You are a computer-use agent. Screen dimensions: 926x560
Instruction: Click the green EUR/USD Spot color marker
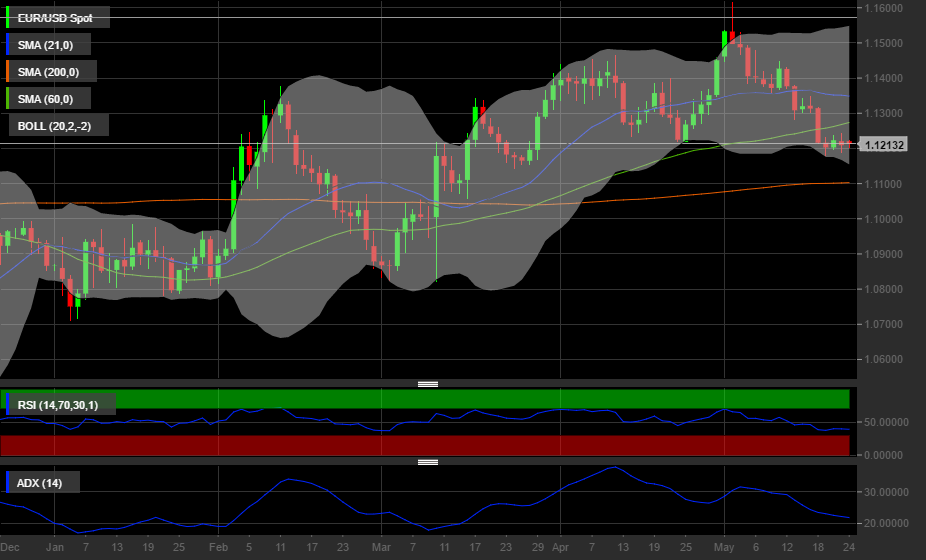coord(9,18)
